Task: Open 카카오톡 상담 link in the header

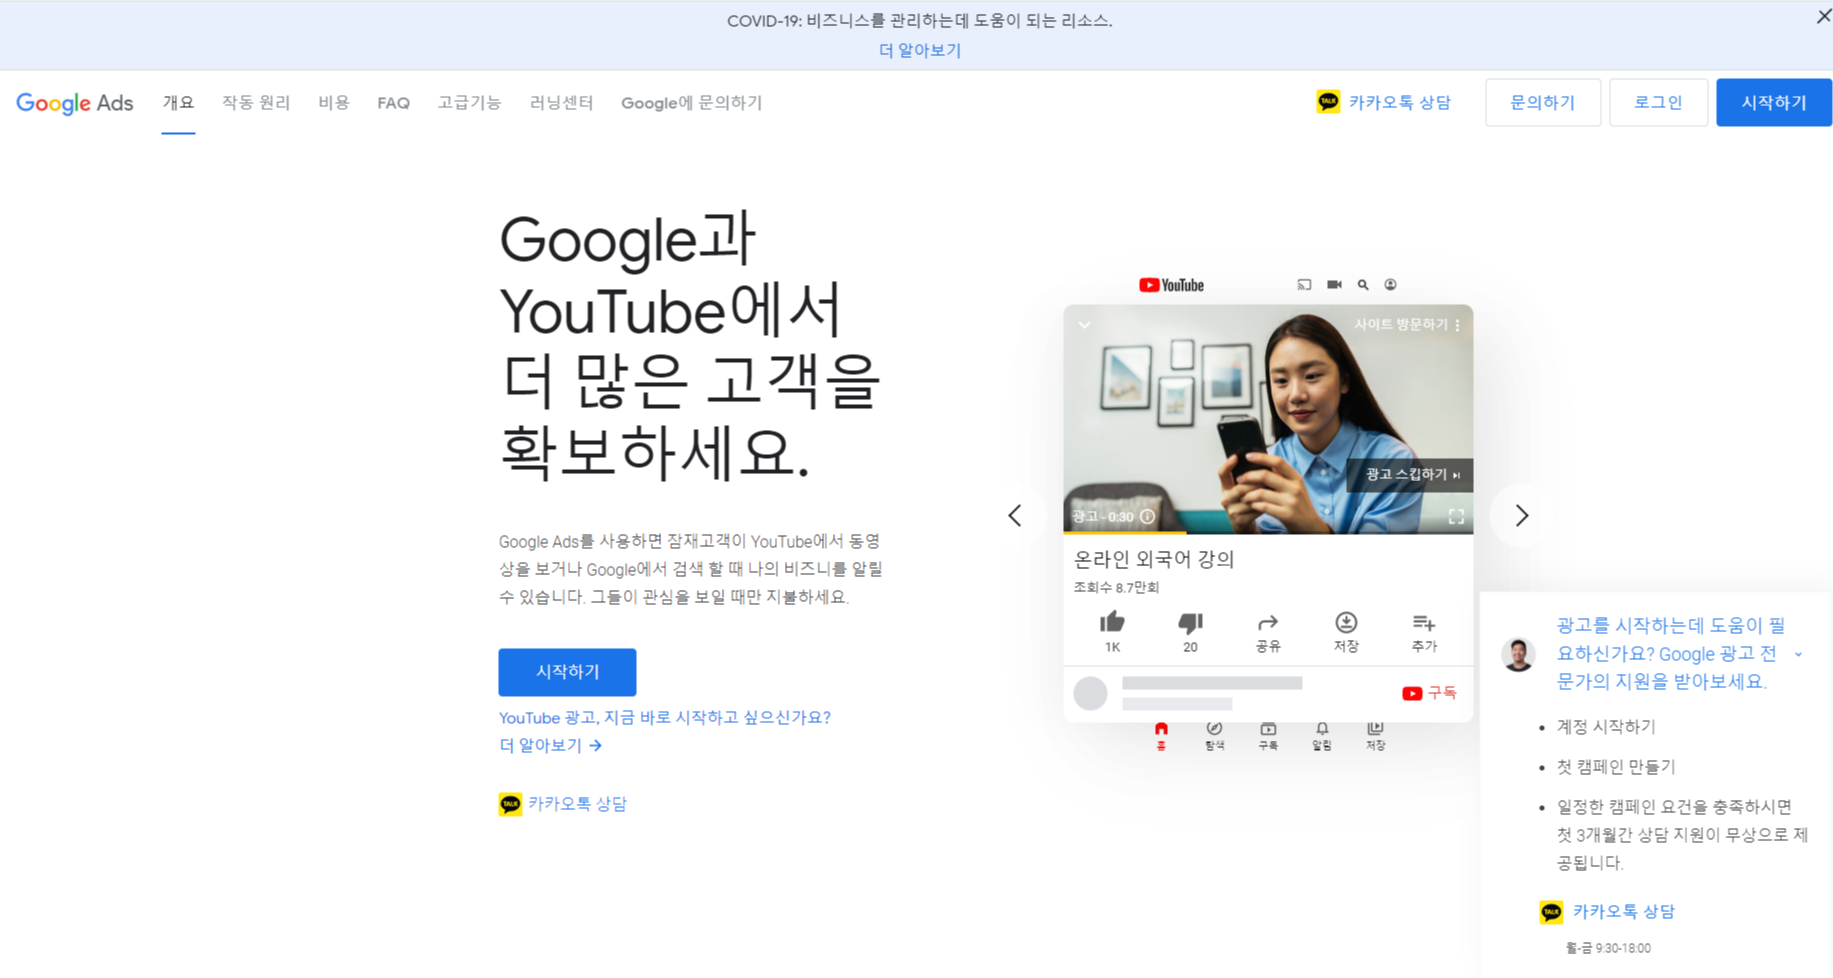Action: tap(1399, 102)
